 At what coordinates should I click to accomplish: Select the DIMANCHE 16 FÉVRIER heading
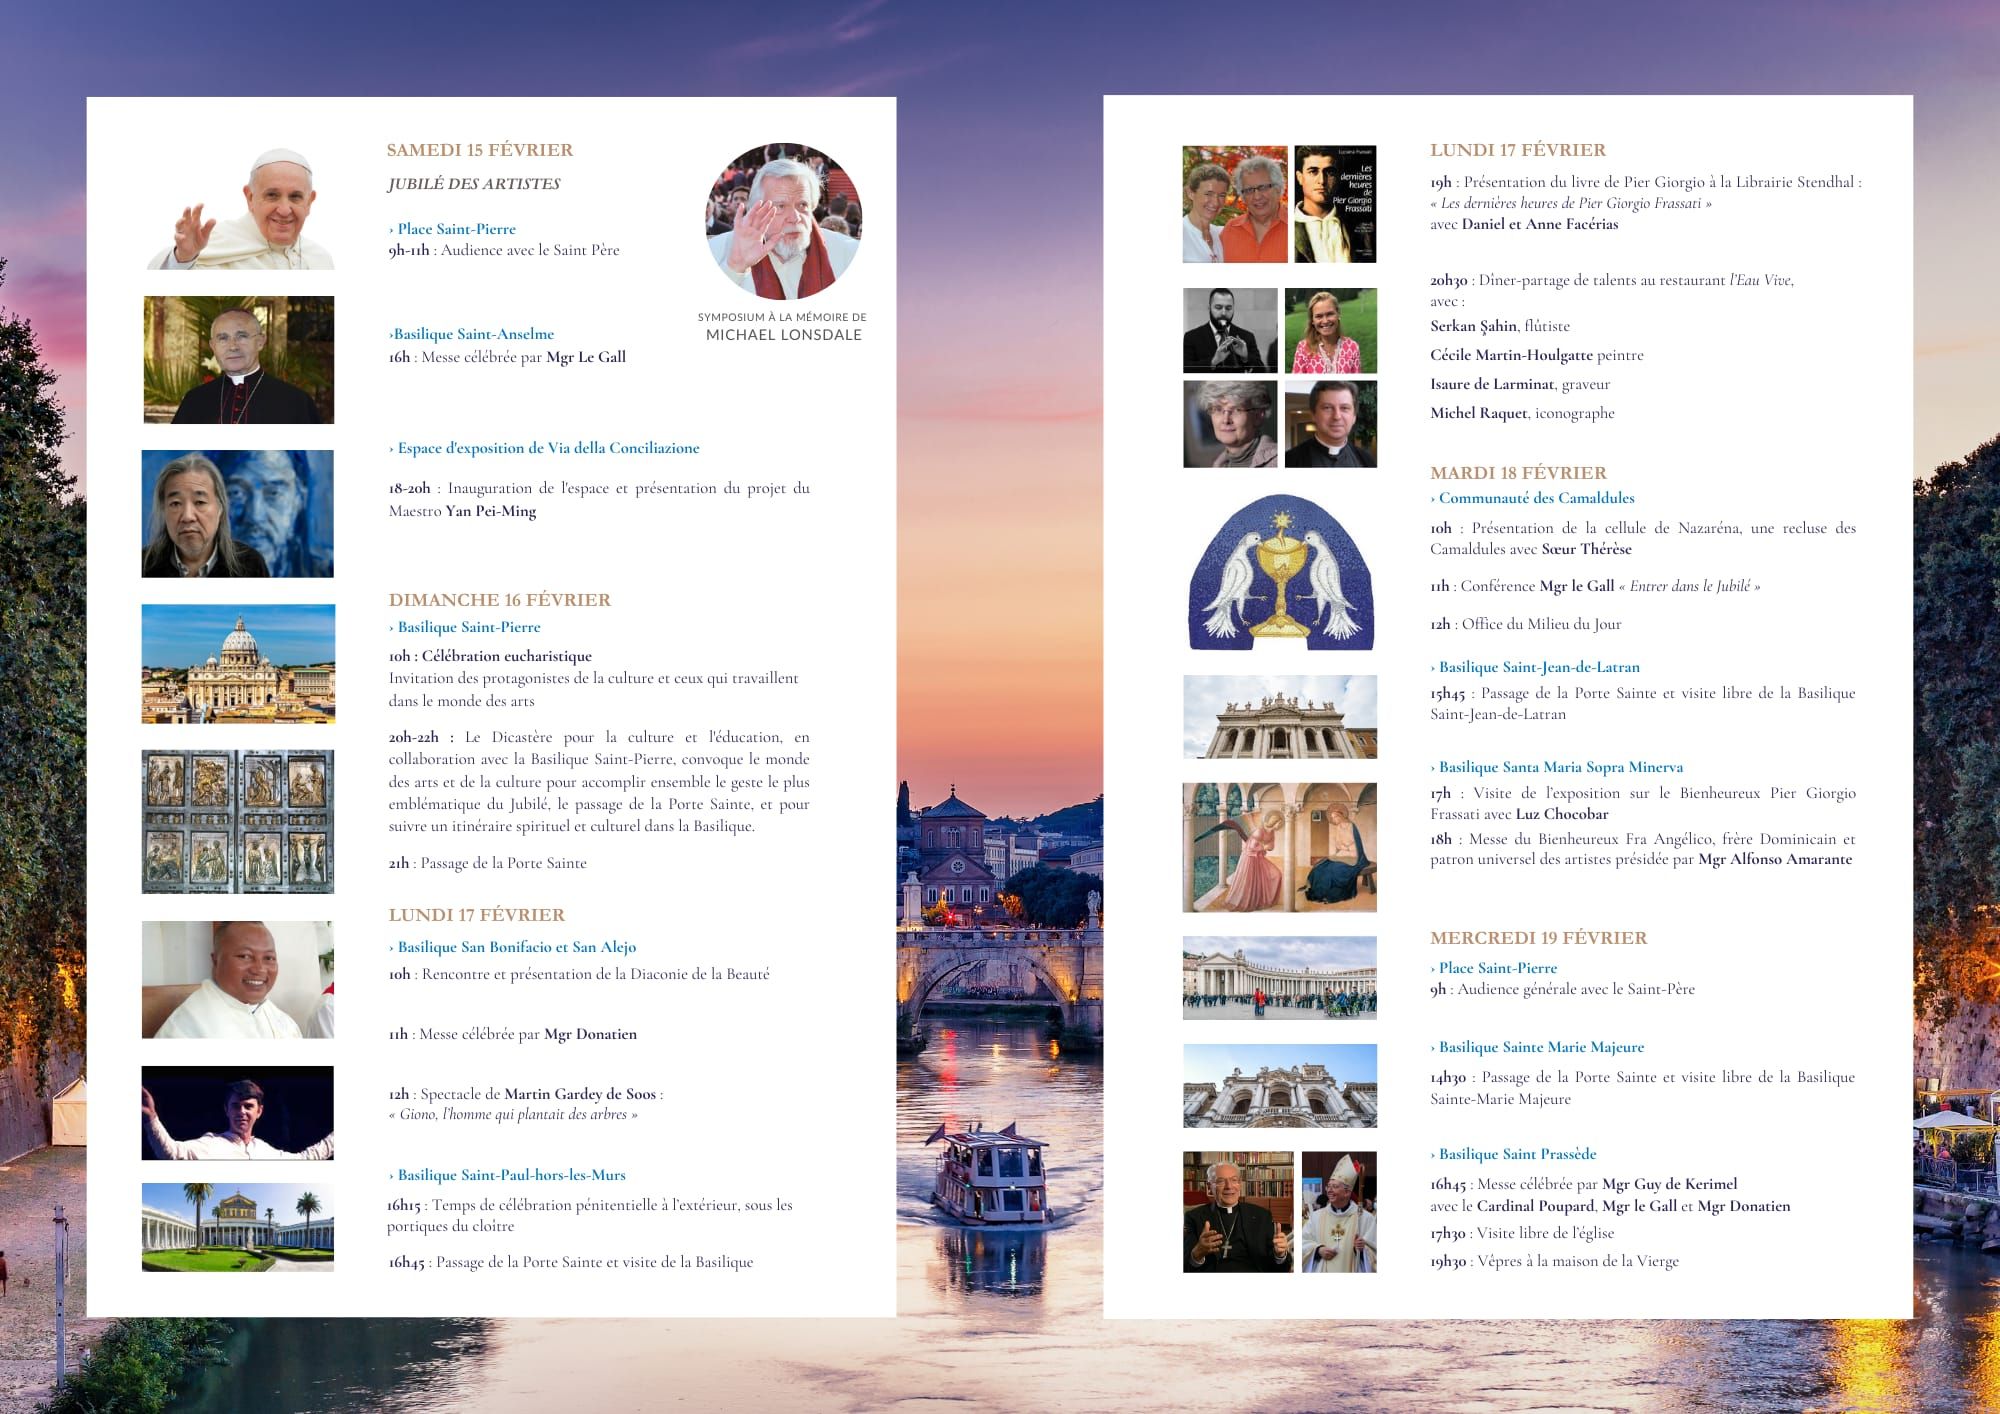(500, 600)
